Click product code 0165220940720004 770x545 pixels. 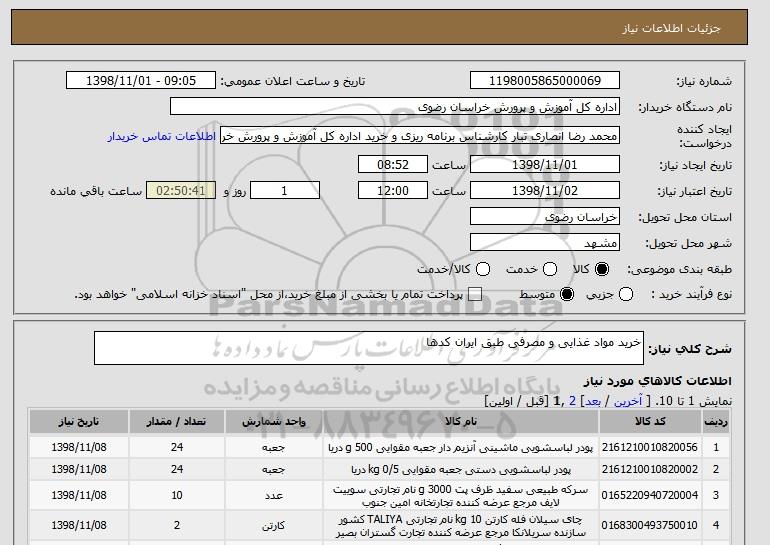tap(650, 495)
